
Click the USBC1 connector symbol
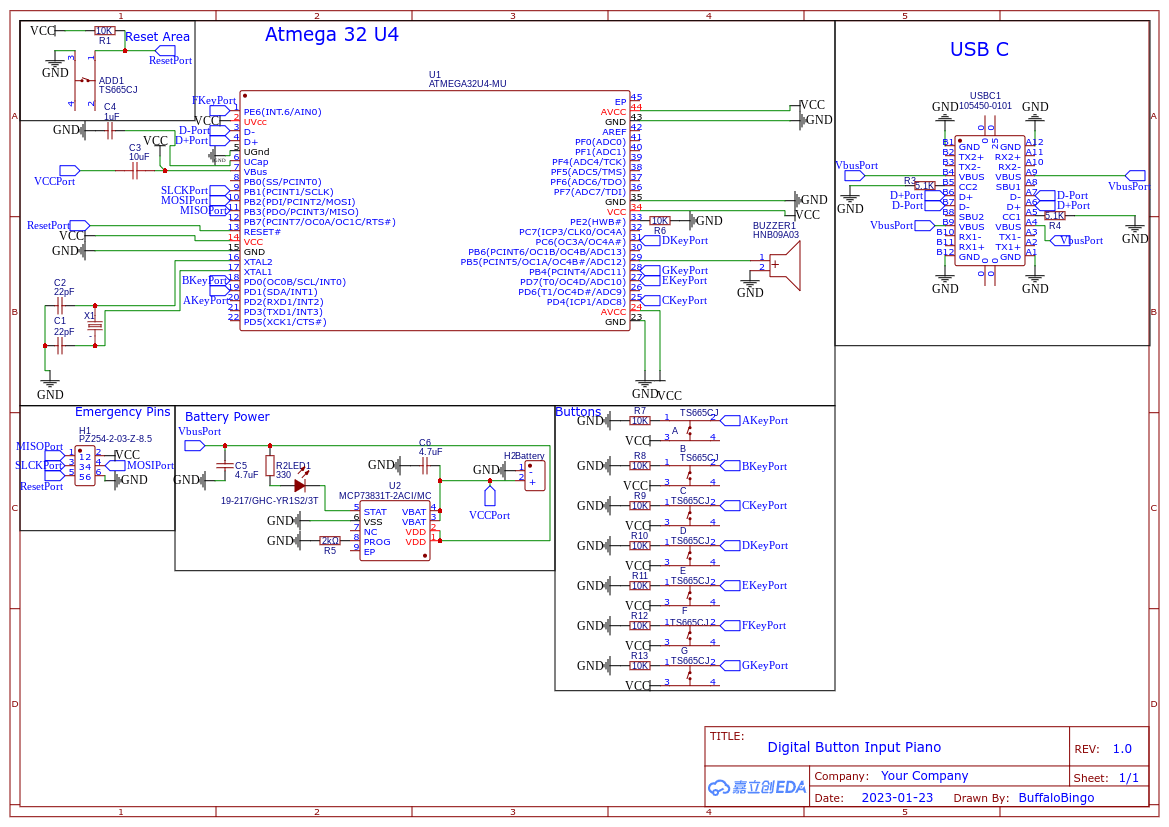click(x=988, y=200)
